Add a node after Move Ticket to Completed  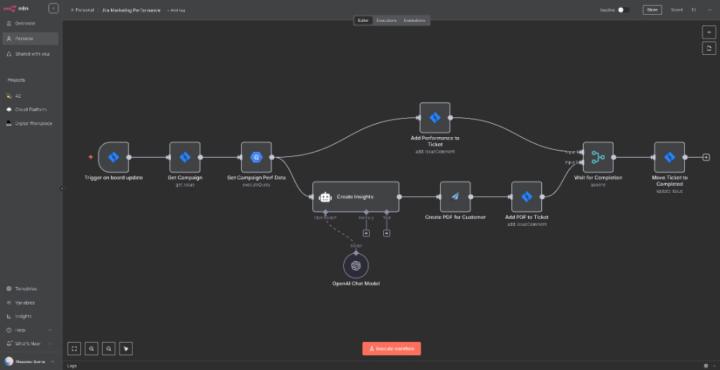click(706, 157)
